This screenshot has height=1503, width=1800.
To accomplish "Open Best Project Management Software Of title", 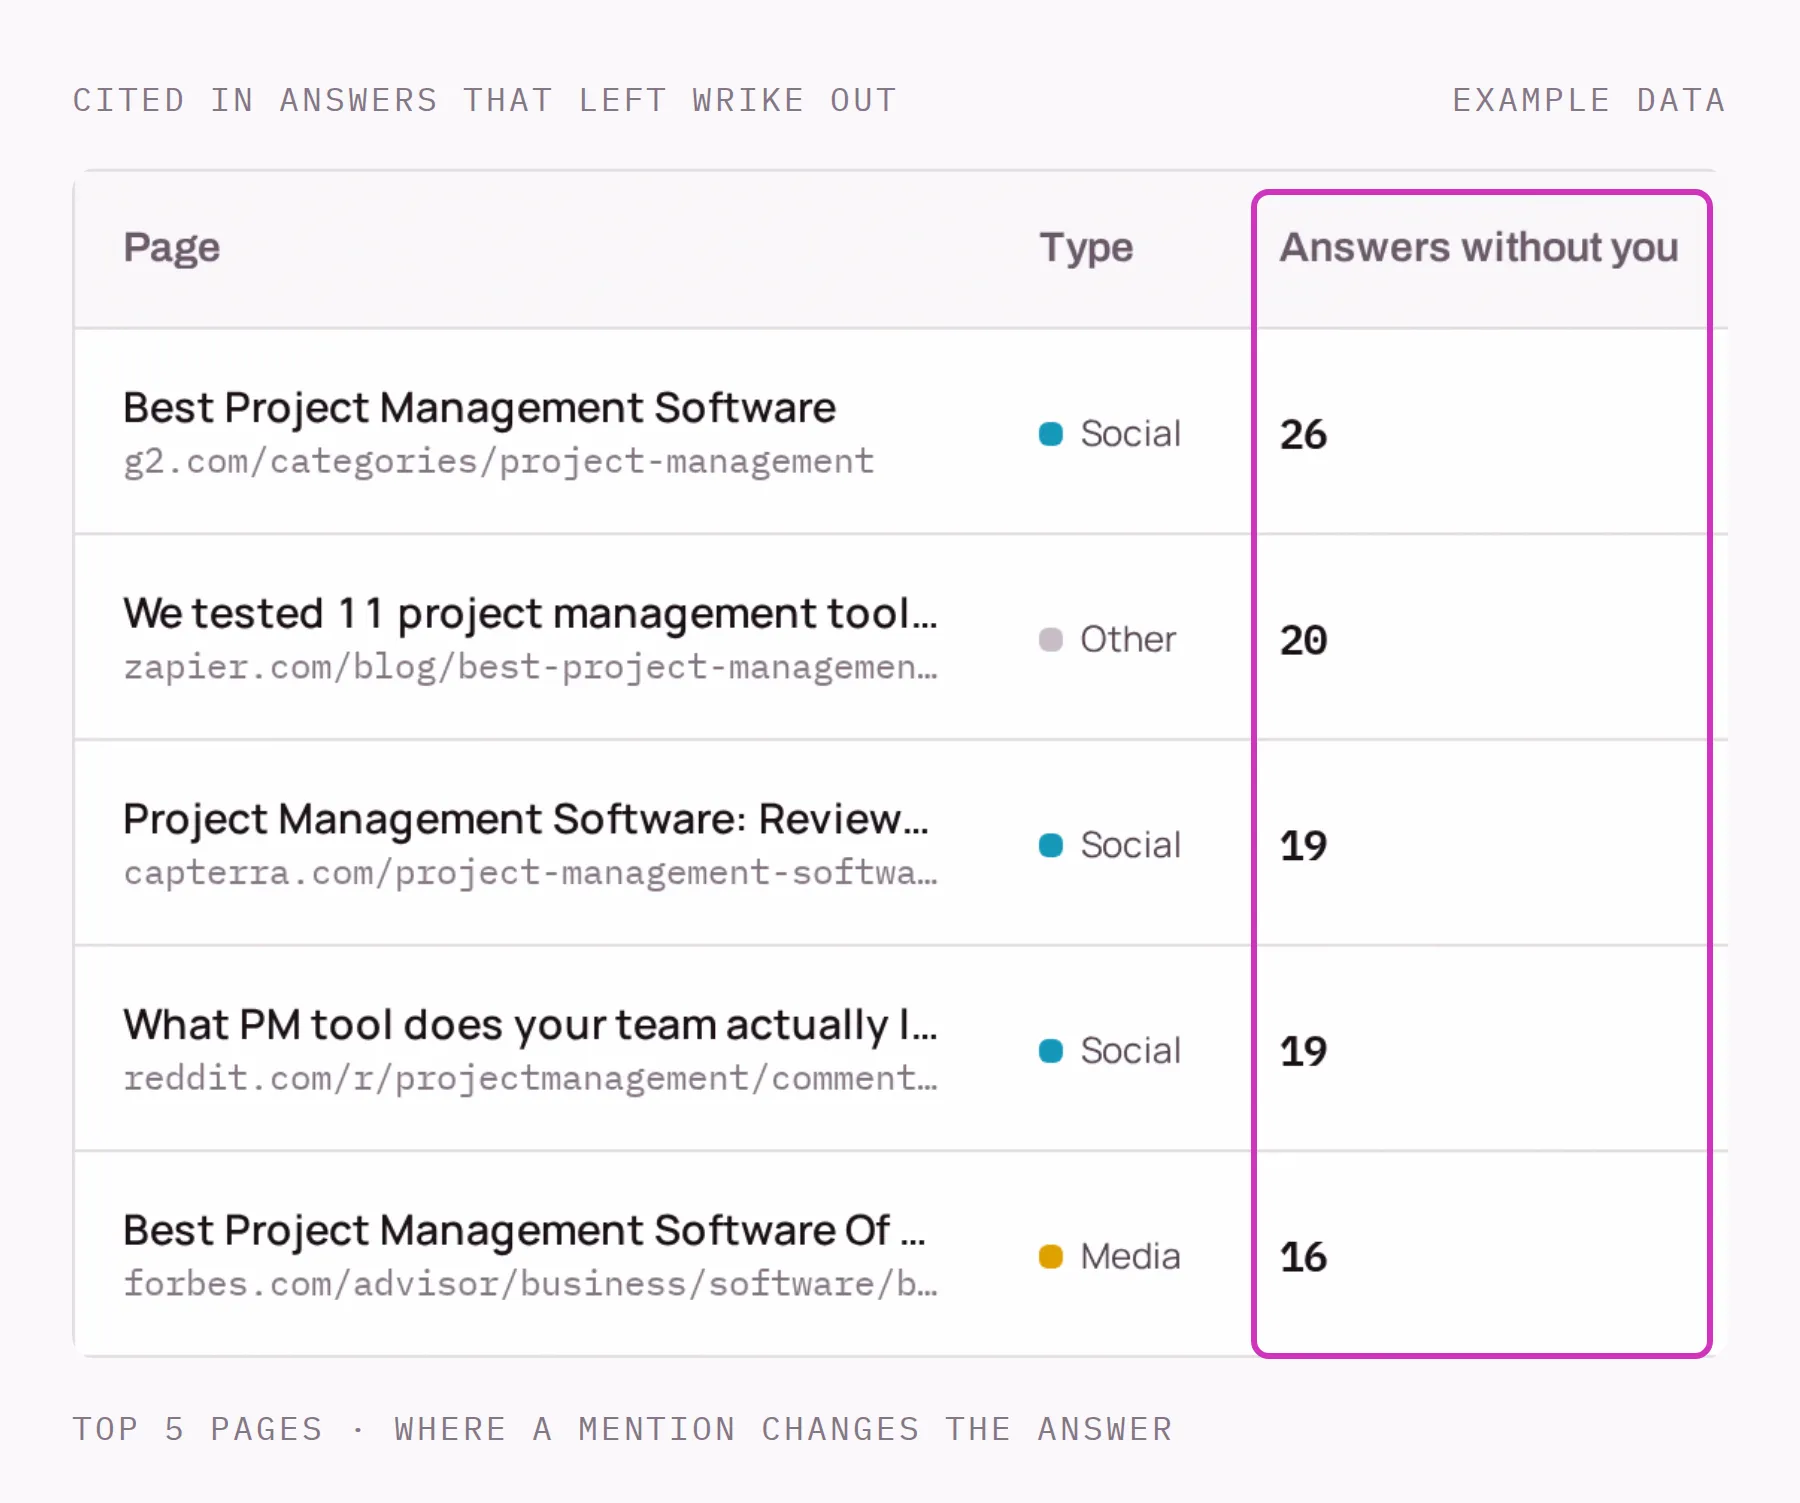I will (524, 1230).
